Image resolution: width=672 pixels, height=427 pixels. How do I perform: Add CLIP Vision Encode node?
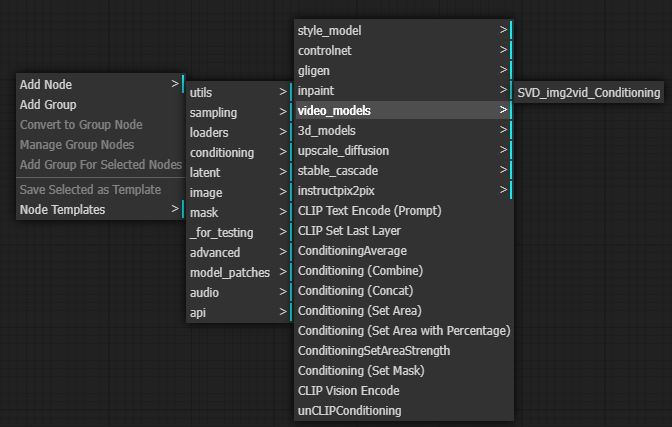click(x=404, y=391)
